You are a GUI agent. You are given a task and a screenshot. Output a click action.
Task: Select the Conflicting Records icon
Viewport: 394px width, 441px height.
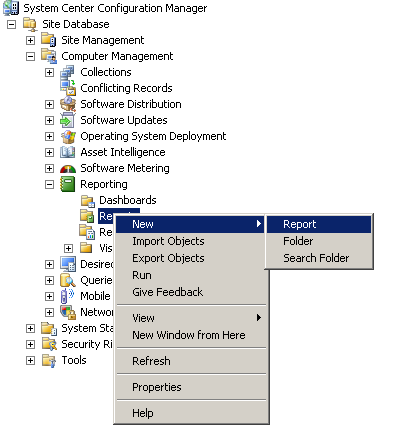click(68, 88)
